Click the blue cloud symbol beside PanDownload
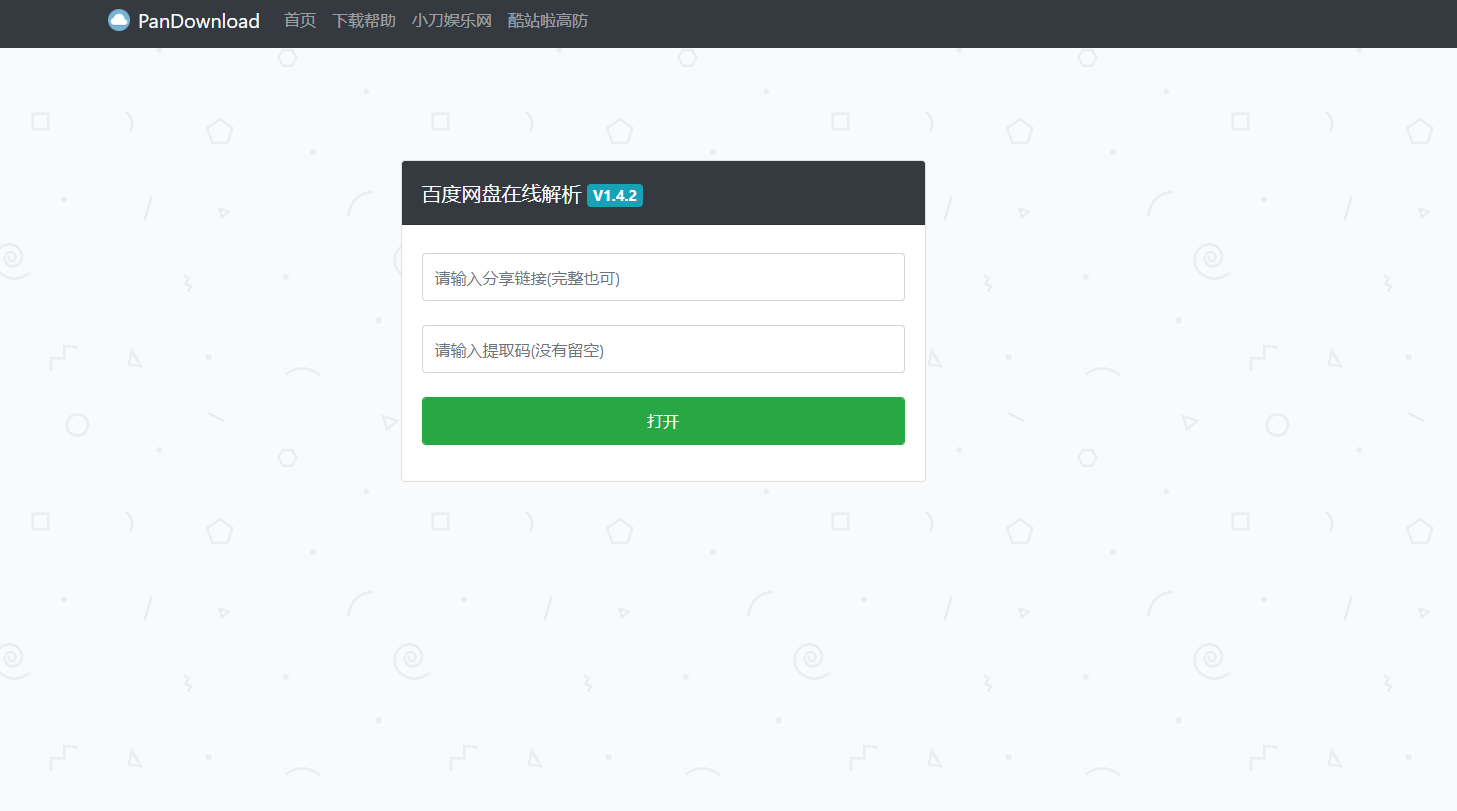Viewport: 1457px width, 811px height. 119,19
